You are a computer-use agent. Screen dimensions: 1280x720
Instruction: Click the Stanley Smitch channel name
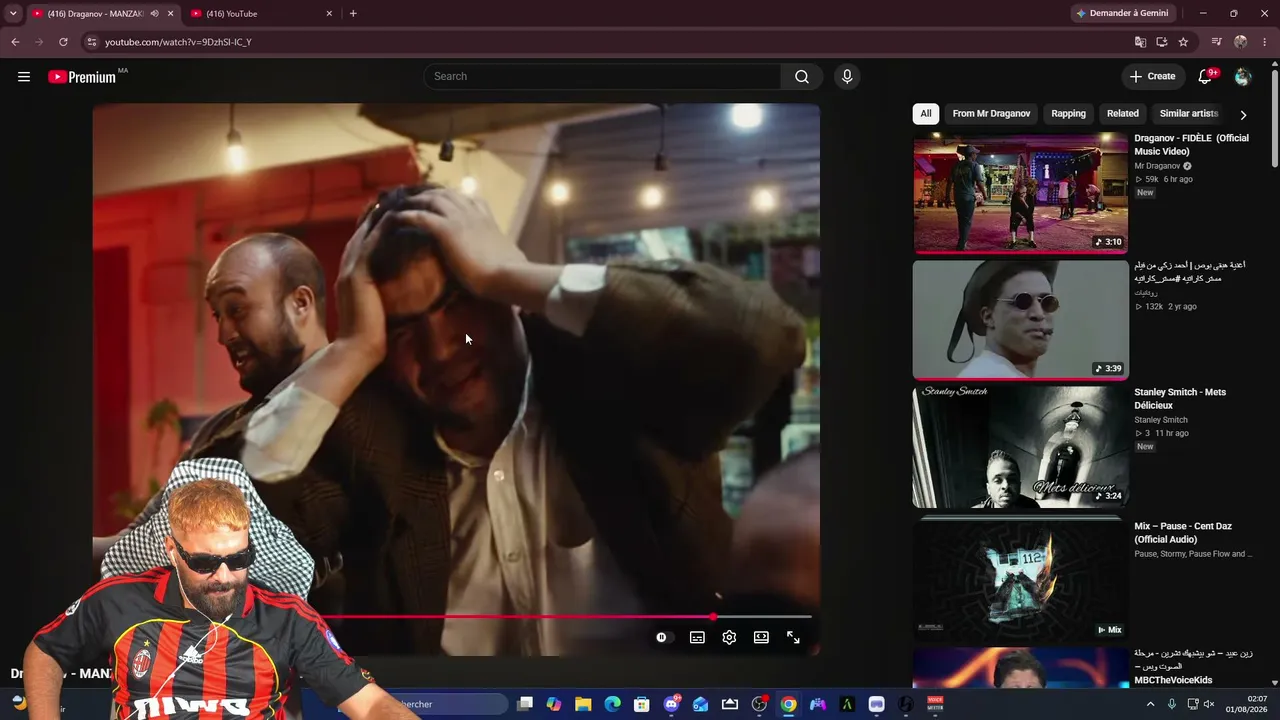1161,420
